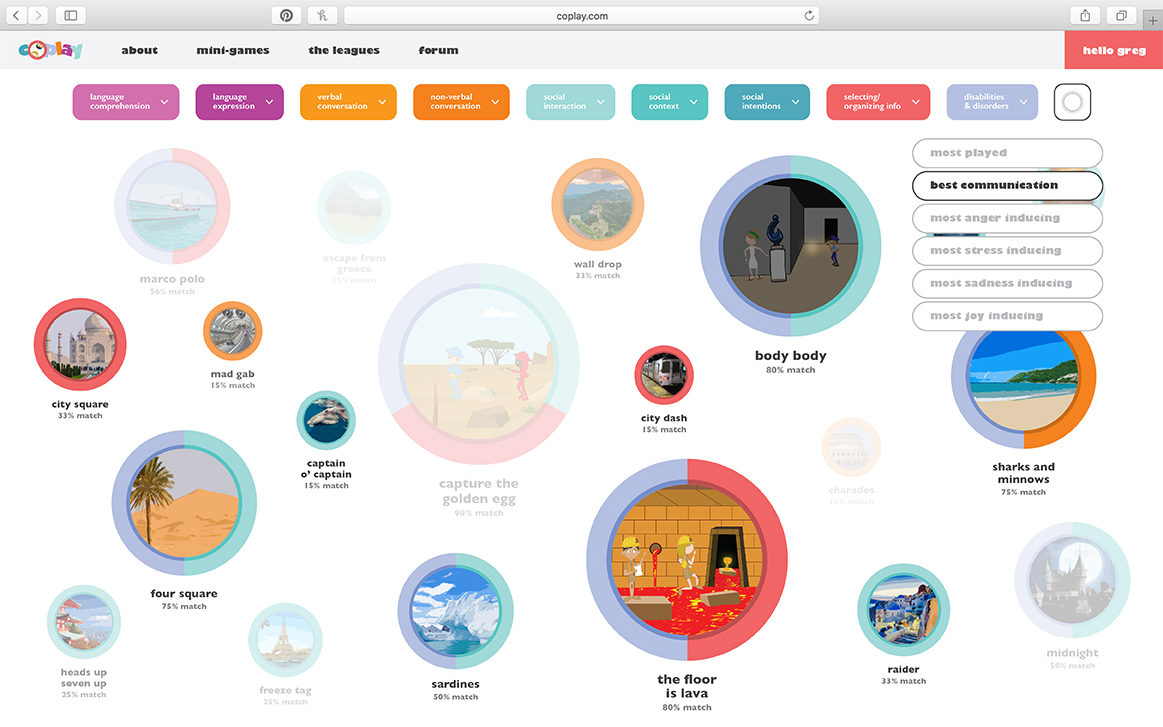Click the sharks and minnows title text

click(x=1024, y=473)
